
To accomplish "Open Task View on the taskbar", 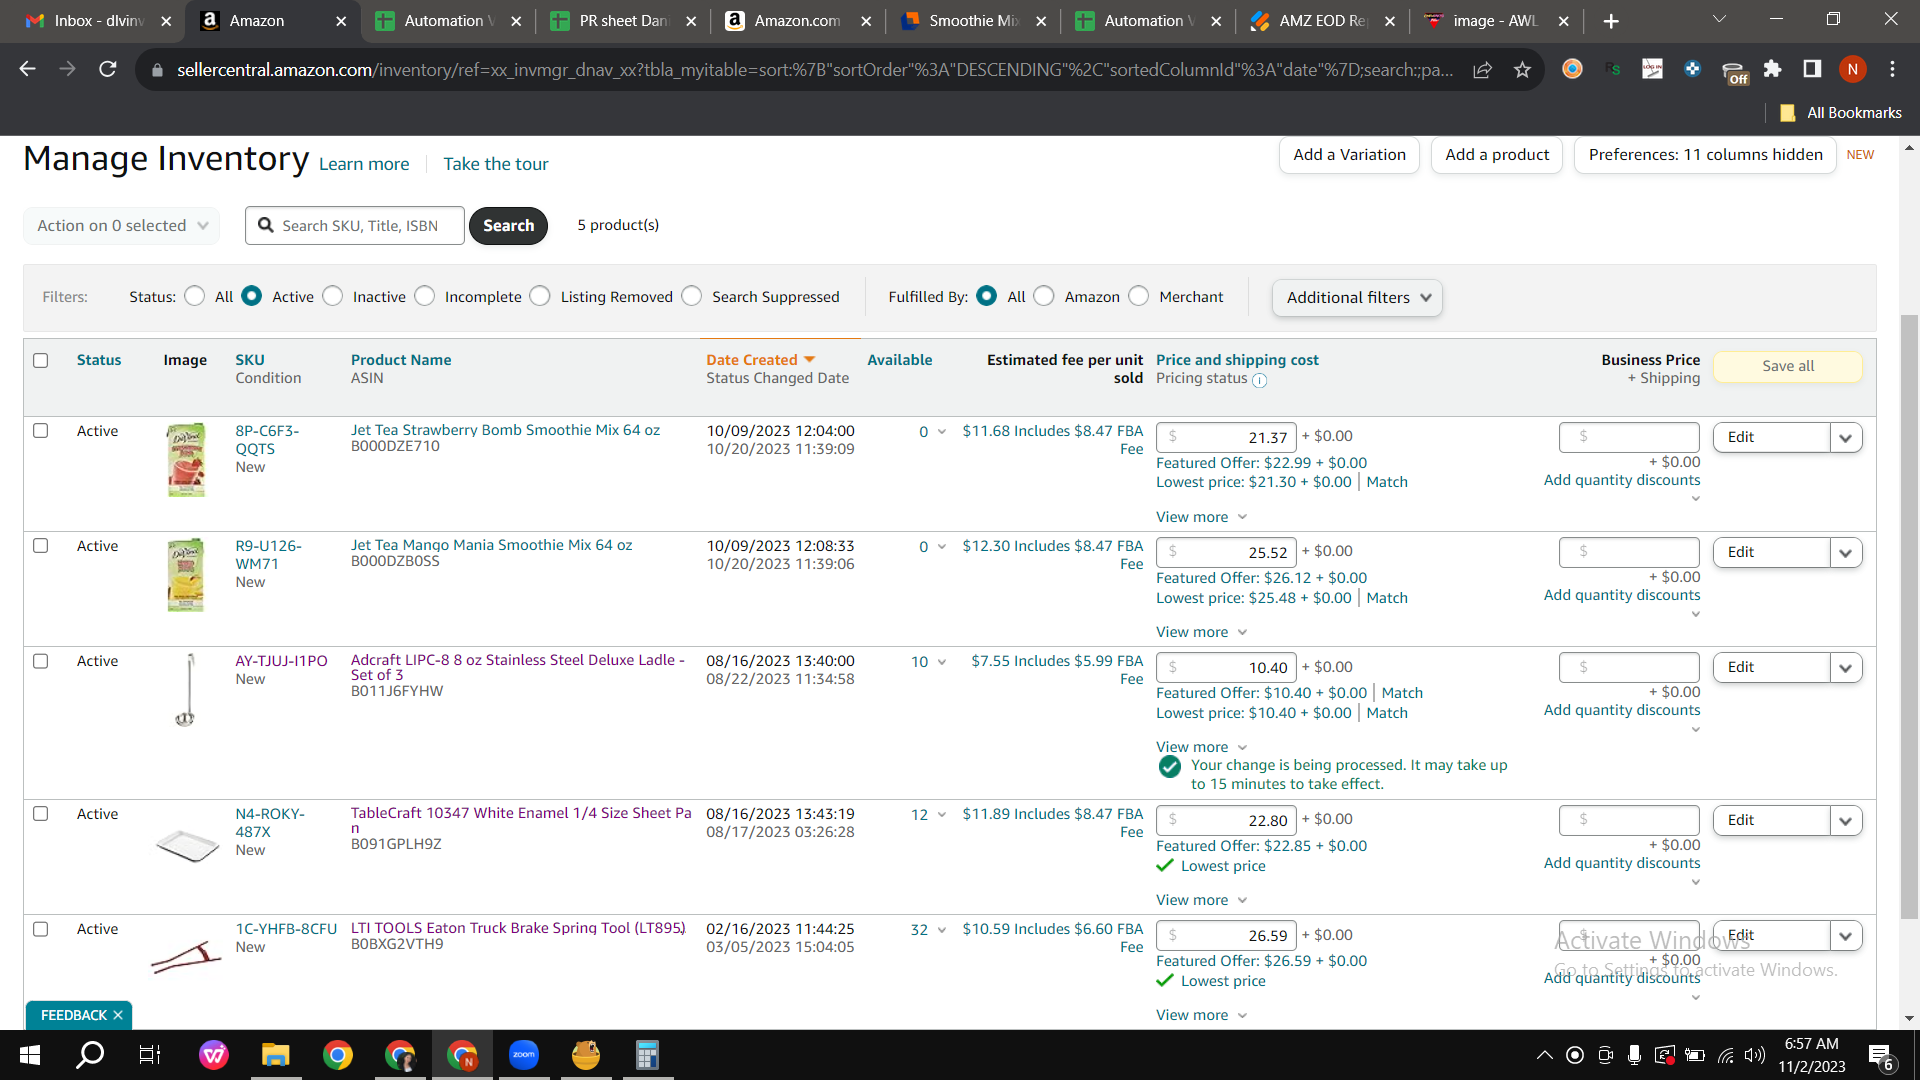I will click(x=150, y=1055).
